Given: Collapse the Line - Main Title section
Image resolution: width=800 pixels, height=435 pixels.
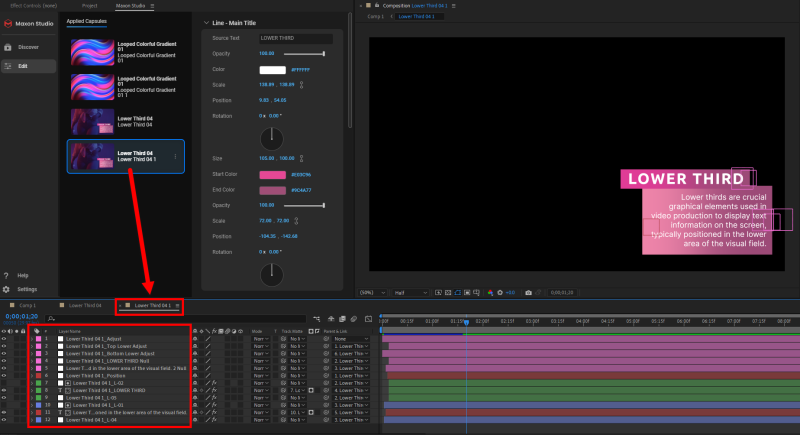Looking at the screenshot, I should pyautogui.click(x=206, y=22).
